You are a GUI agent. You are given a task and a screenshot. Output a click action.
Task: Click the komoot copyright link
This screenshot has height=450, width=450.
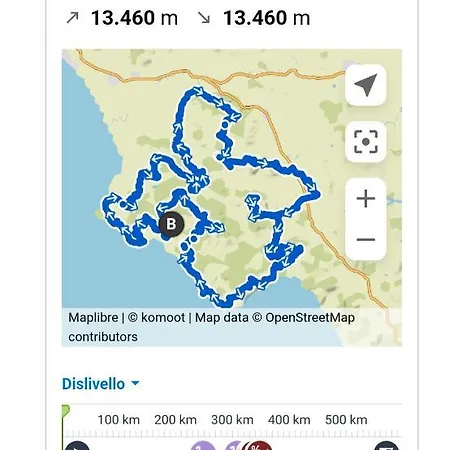(x=163, y=317)
